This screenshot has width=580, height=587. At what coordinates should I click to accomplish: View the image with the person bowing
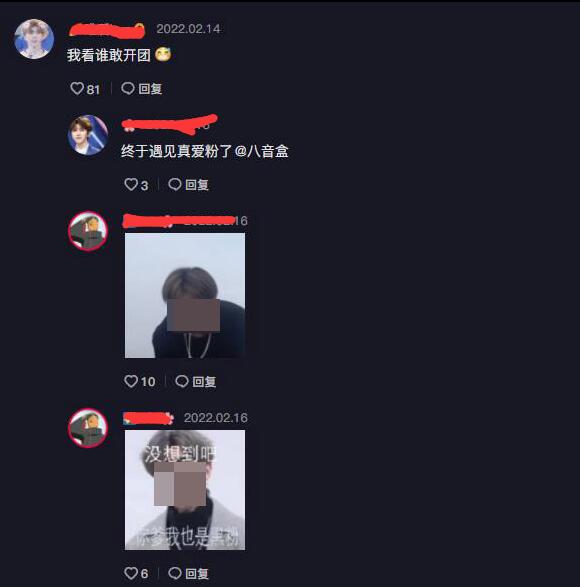(x=185, y=295)
